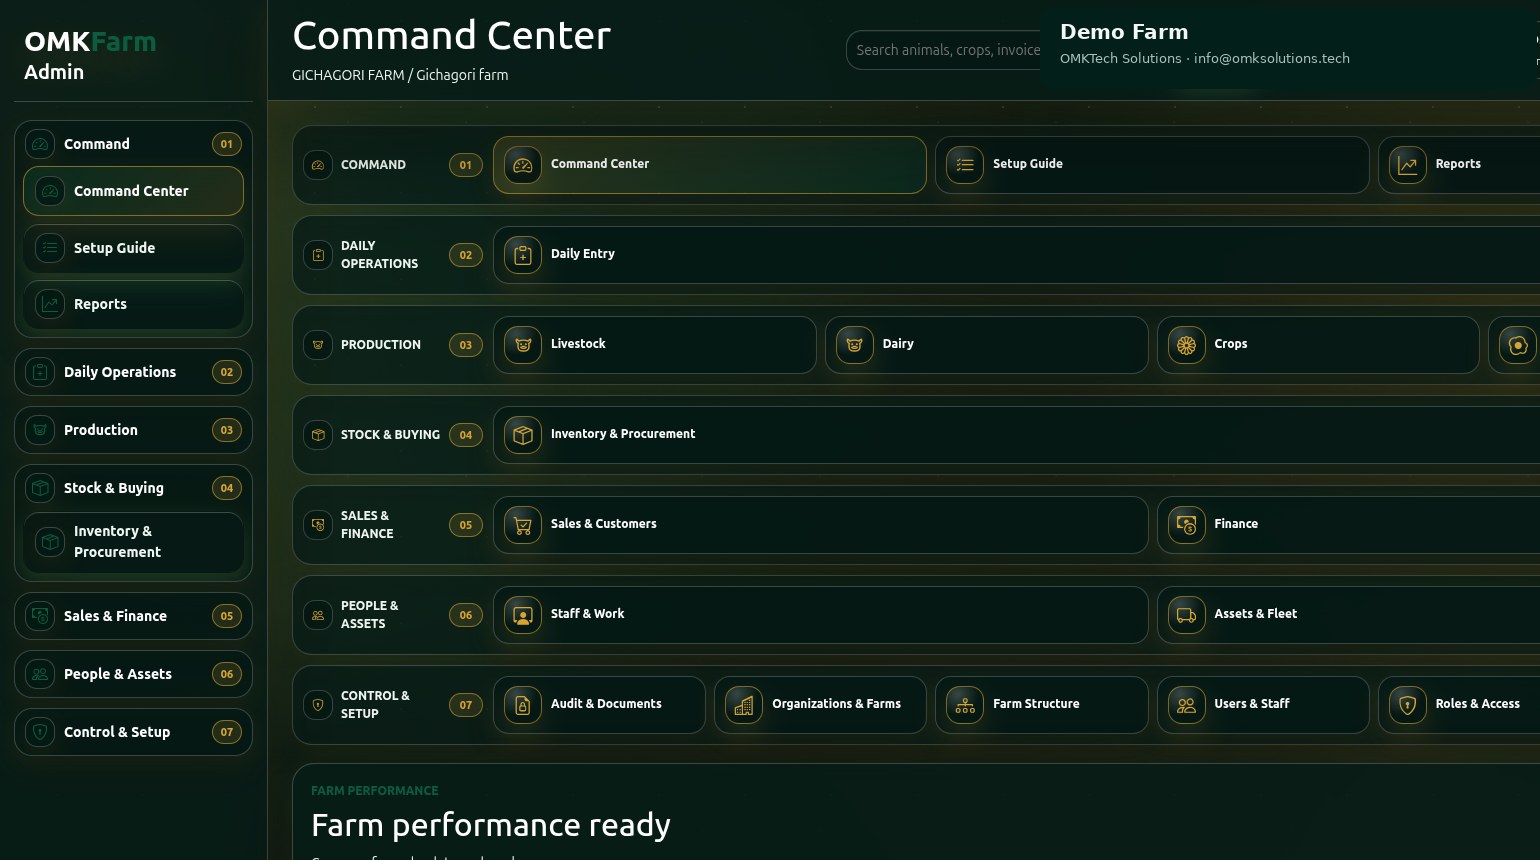
Task: Click the People & Assets sidebar icon
Action: click(x=40, y=674)
